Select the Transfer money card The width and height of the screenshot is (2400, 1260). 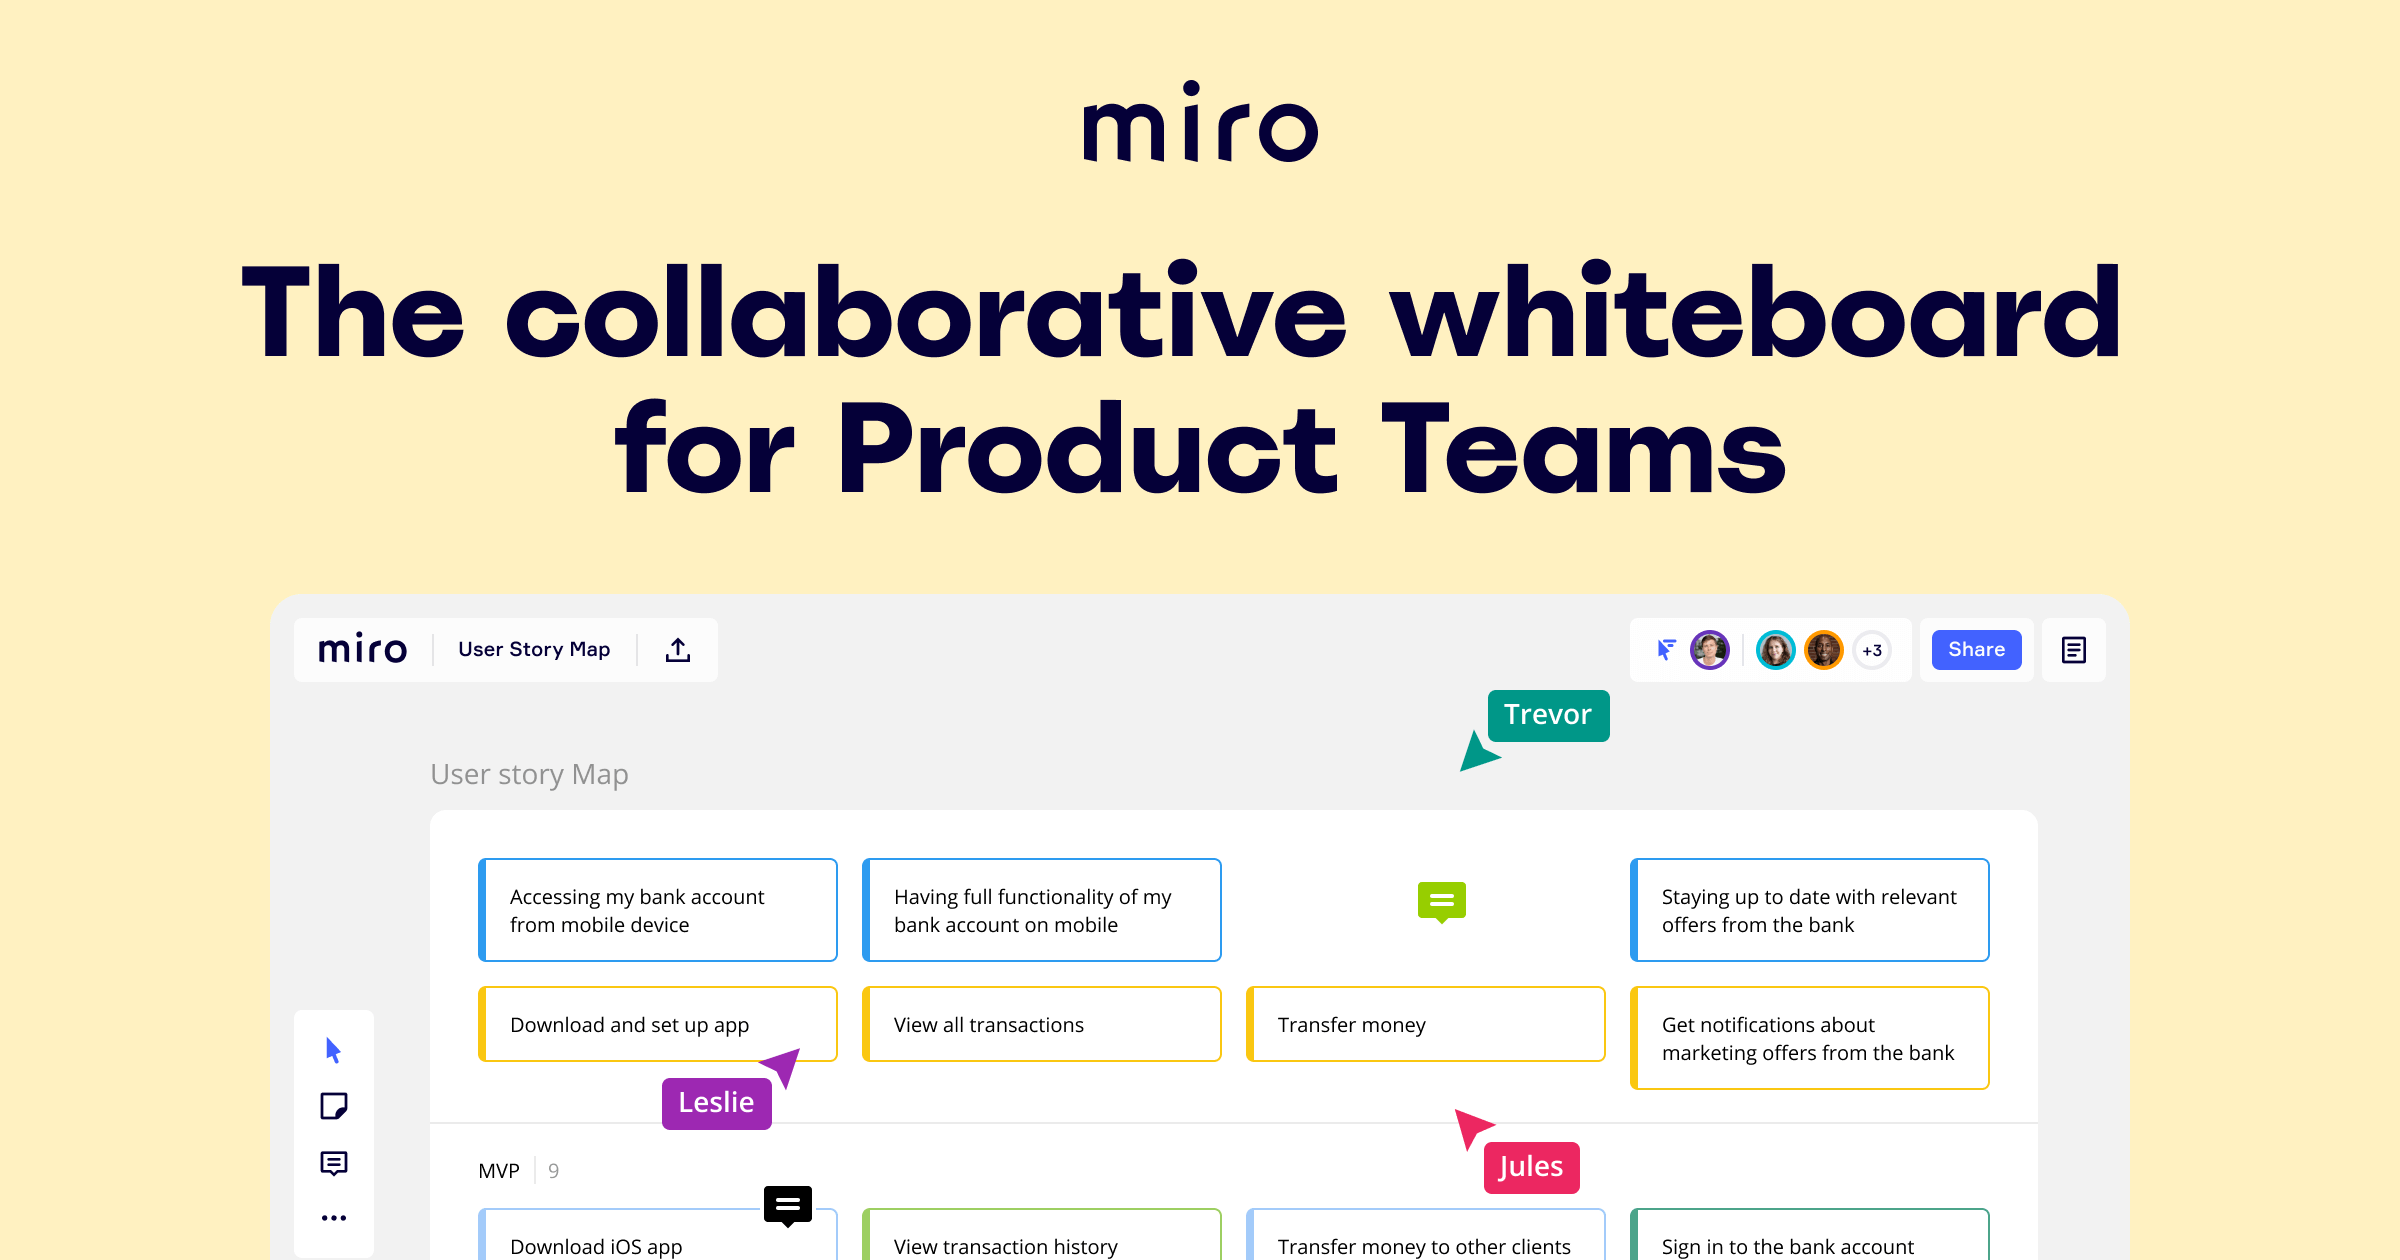click(x=1426, y=1025)
